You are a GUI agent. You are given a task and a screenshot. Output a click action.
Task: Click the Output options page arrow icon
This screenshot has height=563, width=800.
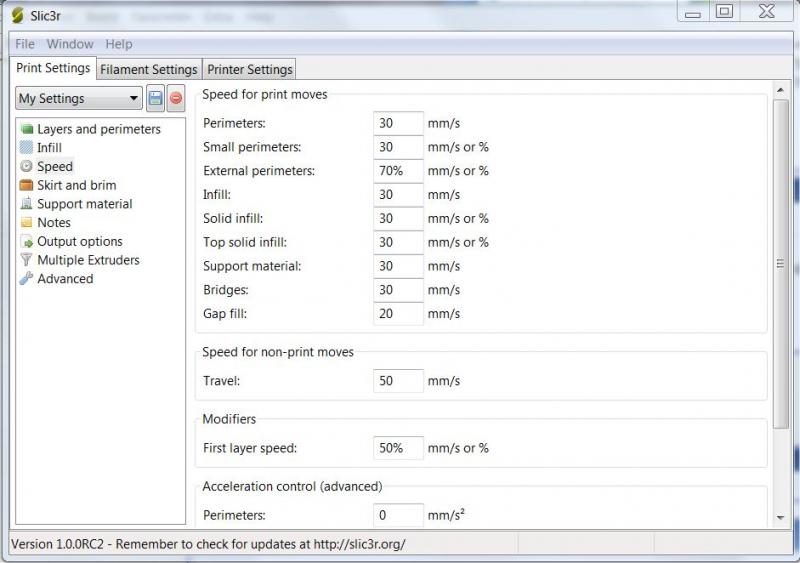(27, 241)
